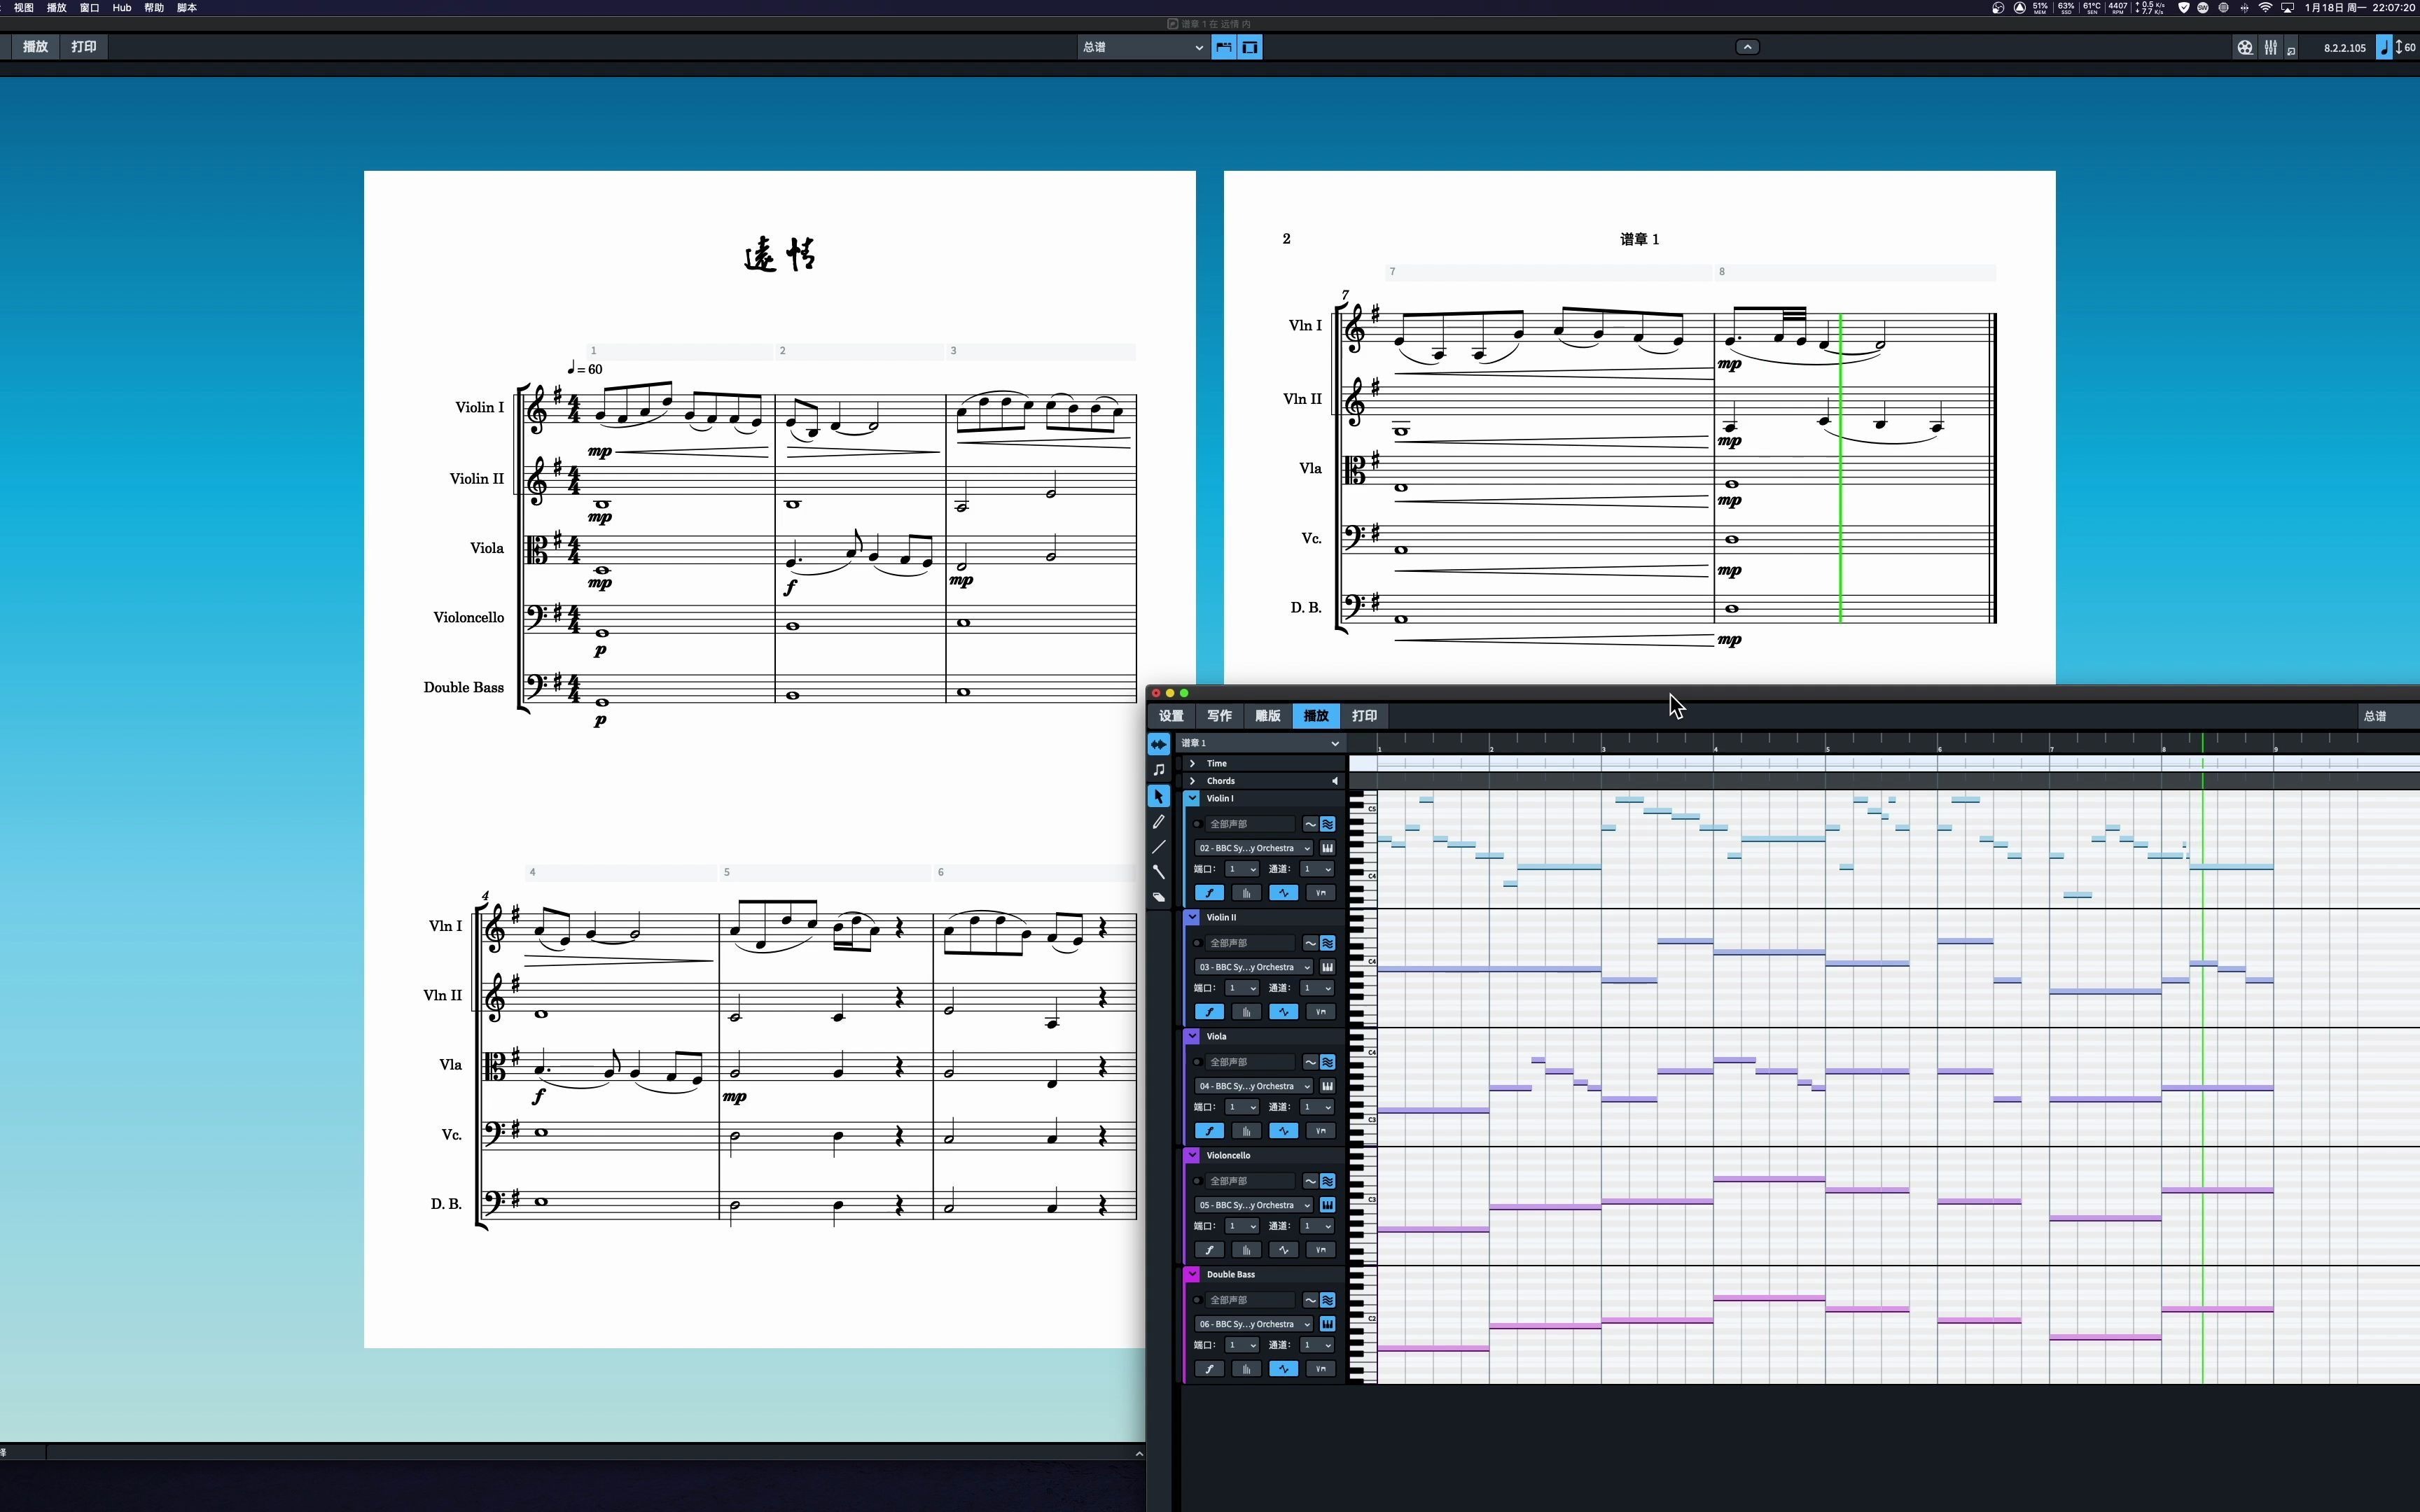Open the instrument editor for Viola track

(1327, 1086)
